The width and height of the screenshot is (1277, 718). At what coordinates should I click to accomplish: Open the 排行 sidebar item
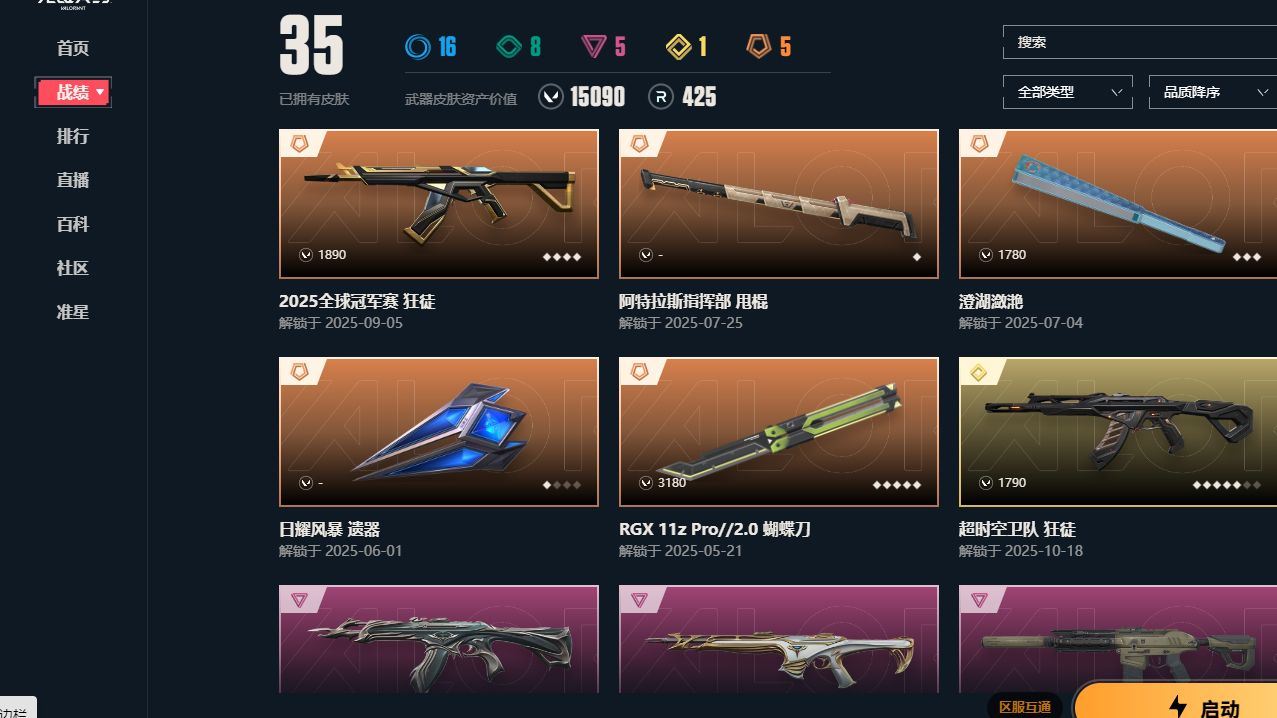[x=73, y=136]
